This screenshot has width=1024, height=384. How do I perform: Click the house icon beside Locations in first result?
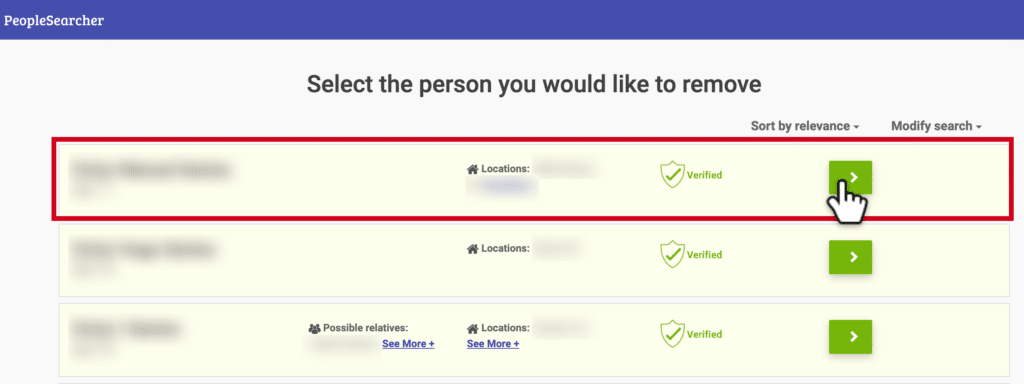tap(473, 169)
